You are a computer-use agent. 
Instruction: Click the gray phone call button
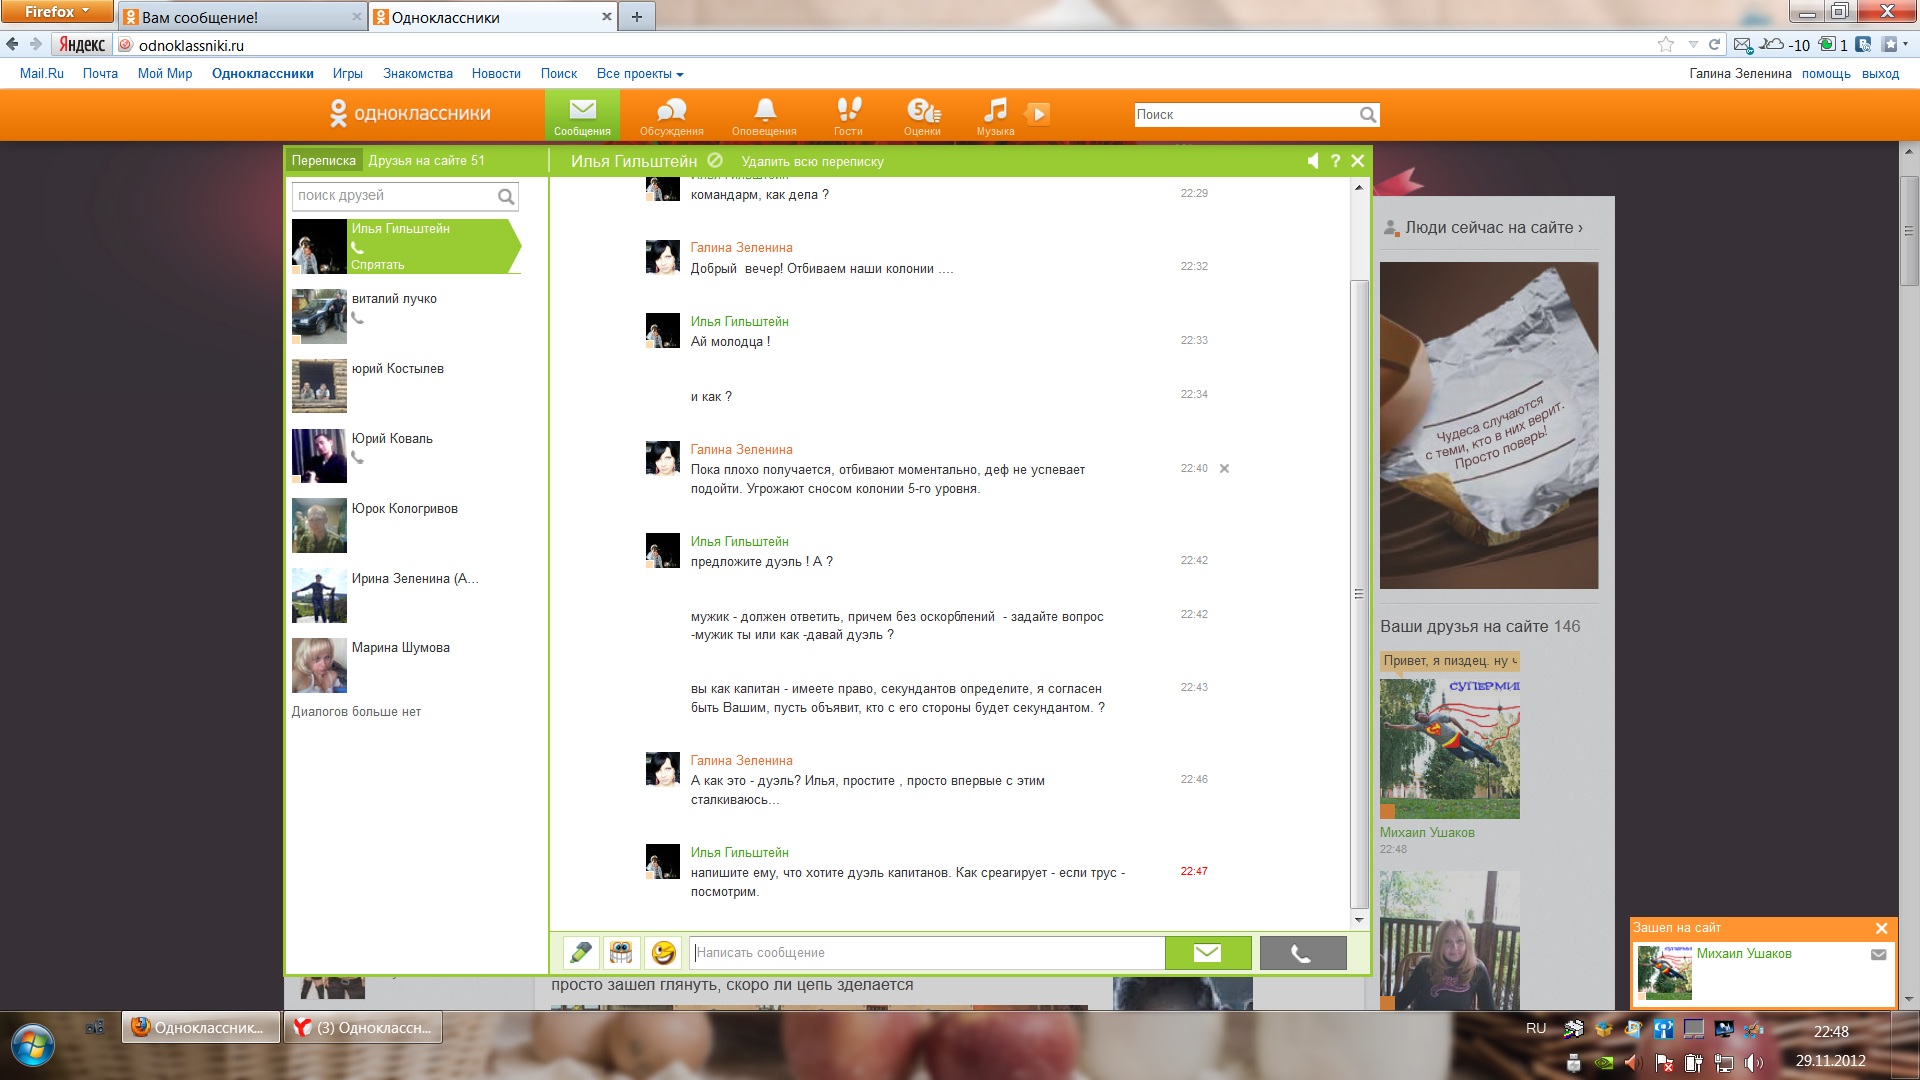click(x=1302, y=953)
